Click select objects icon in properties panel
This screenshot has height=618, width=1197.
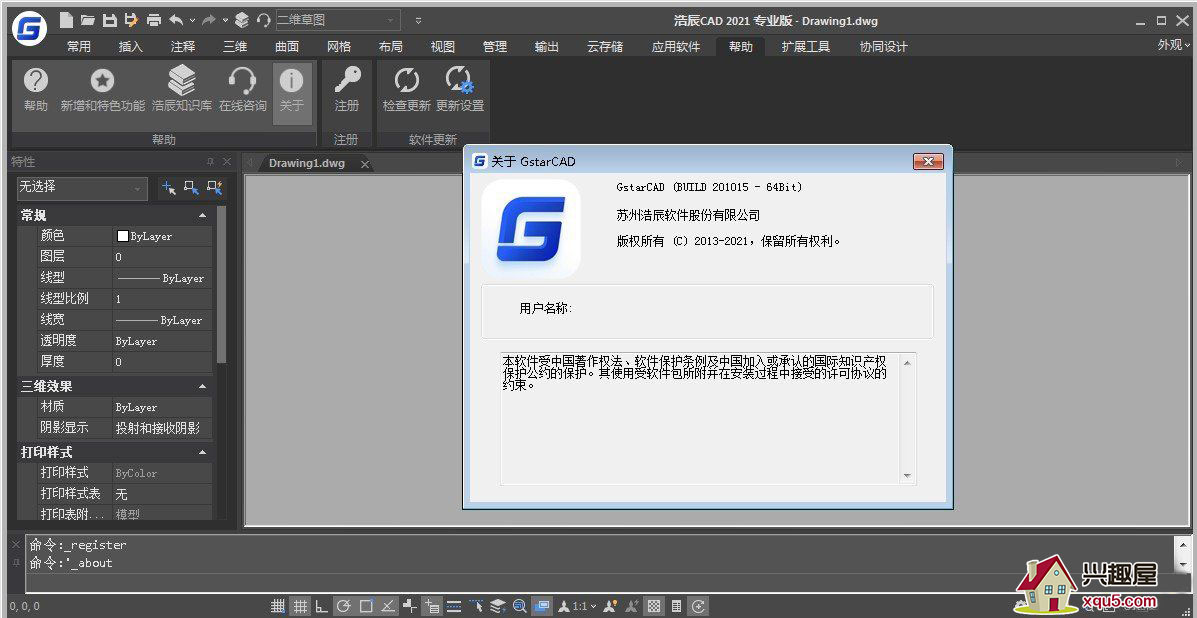(192, 188)
